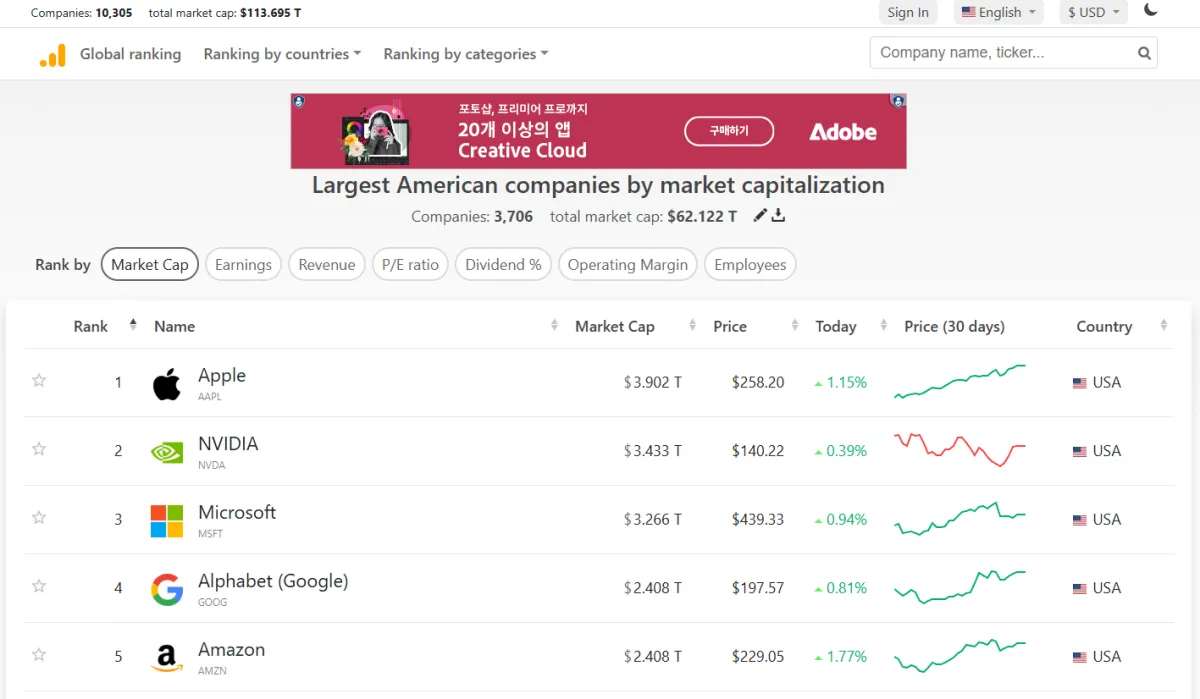This screenshot has height=699, width=1200.
Task: Sort by Name column sort arrows
Action: [555, 325]
